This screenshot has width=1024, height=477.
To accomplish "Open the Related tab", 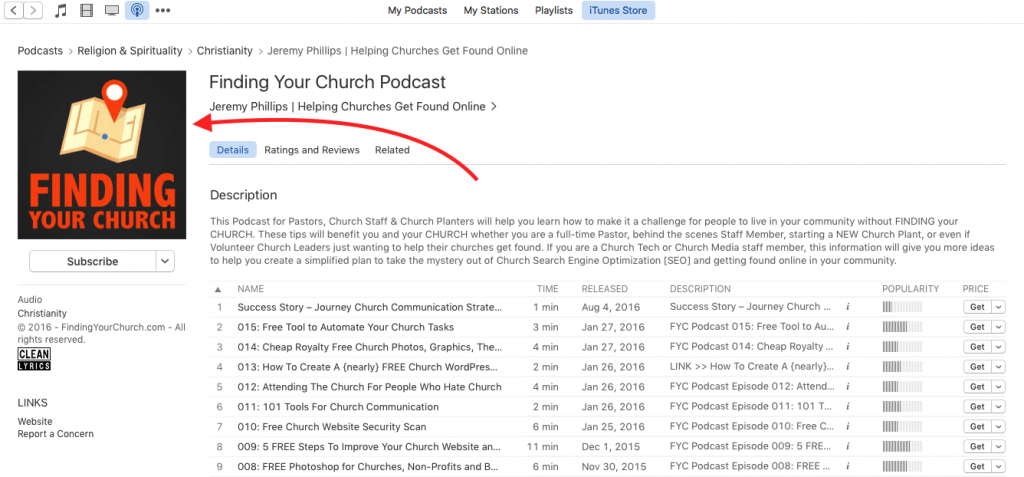I will pyautogui.click(x=392, y=150).
